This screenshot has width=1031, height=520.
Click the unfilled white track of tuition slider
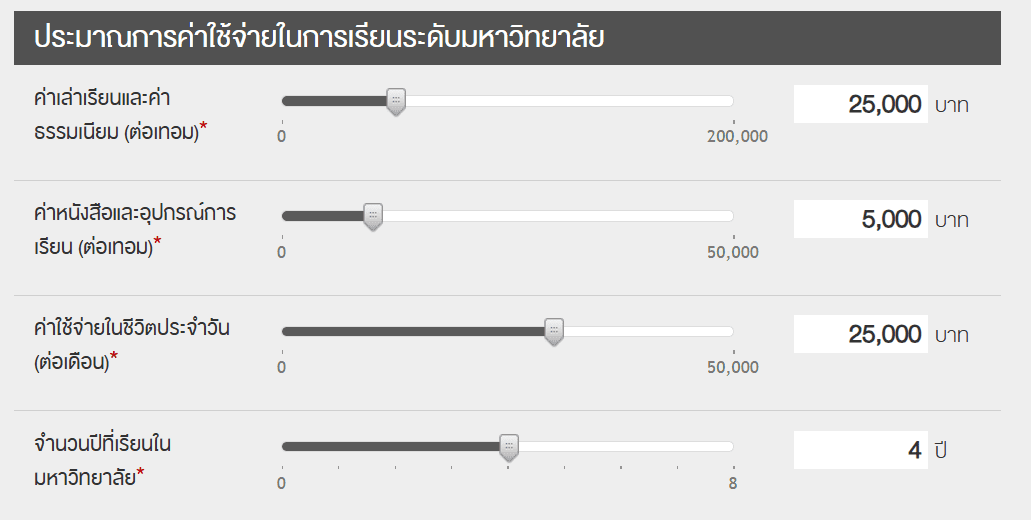(570, 101)
